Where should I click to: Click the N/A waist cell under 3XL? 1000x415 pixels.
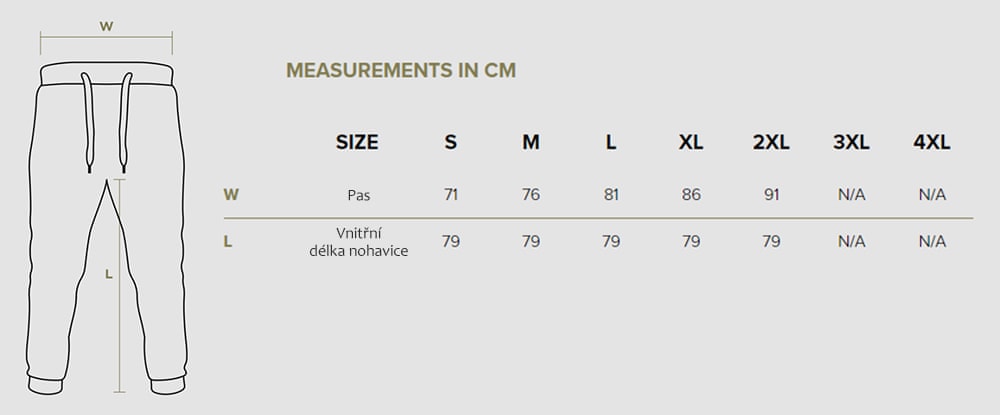pos(851,195)
